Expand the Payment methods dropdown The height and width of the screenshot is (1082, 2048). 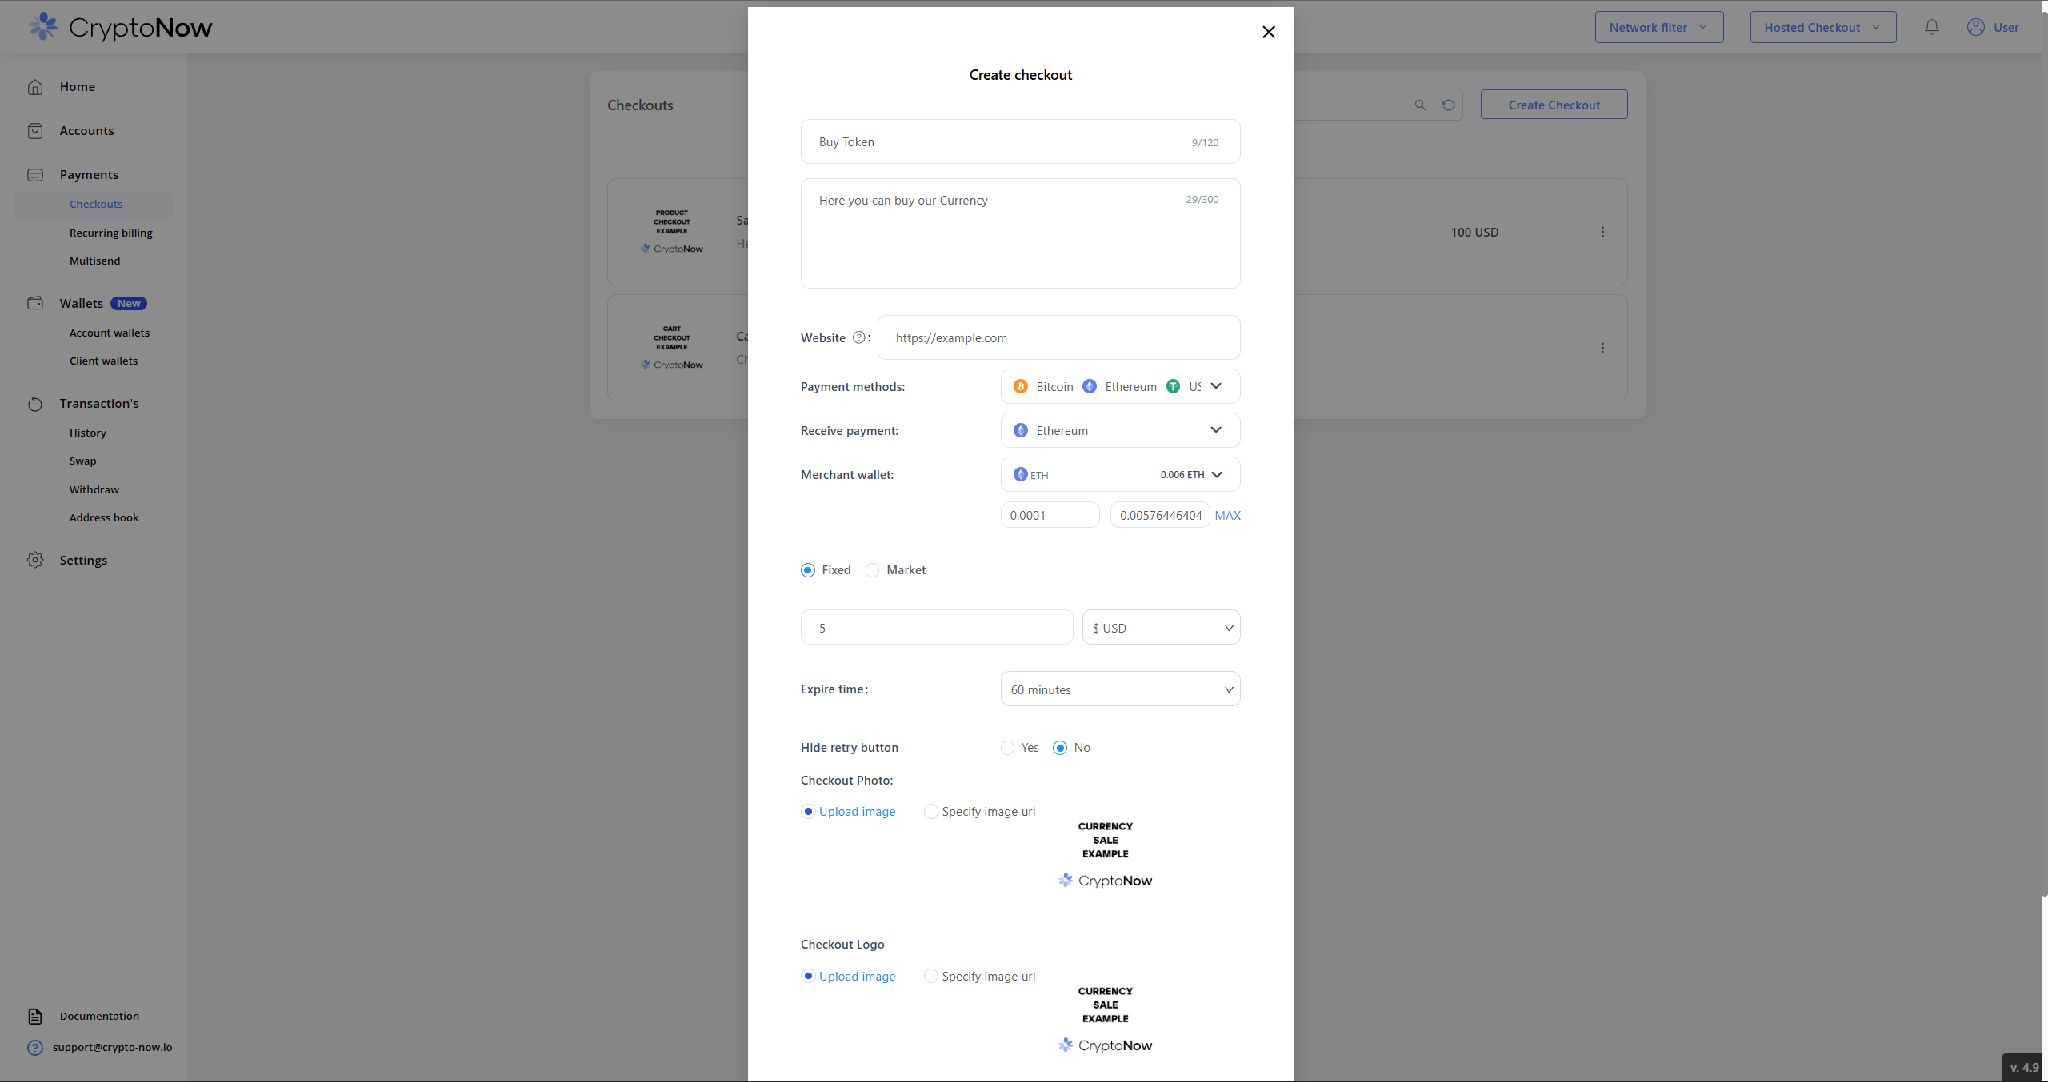1216,386
